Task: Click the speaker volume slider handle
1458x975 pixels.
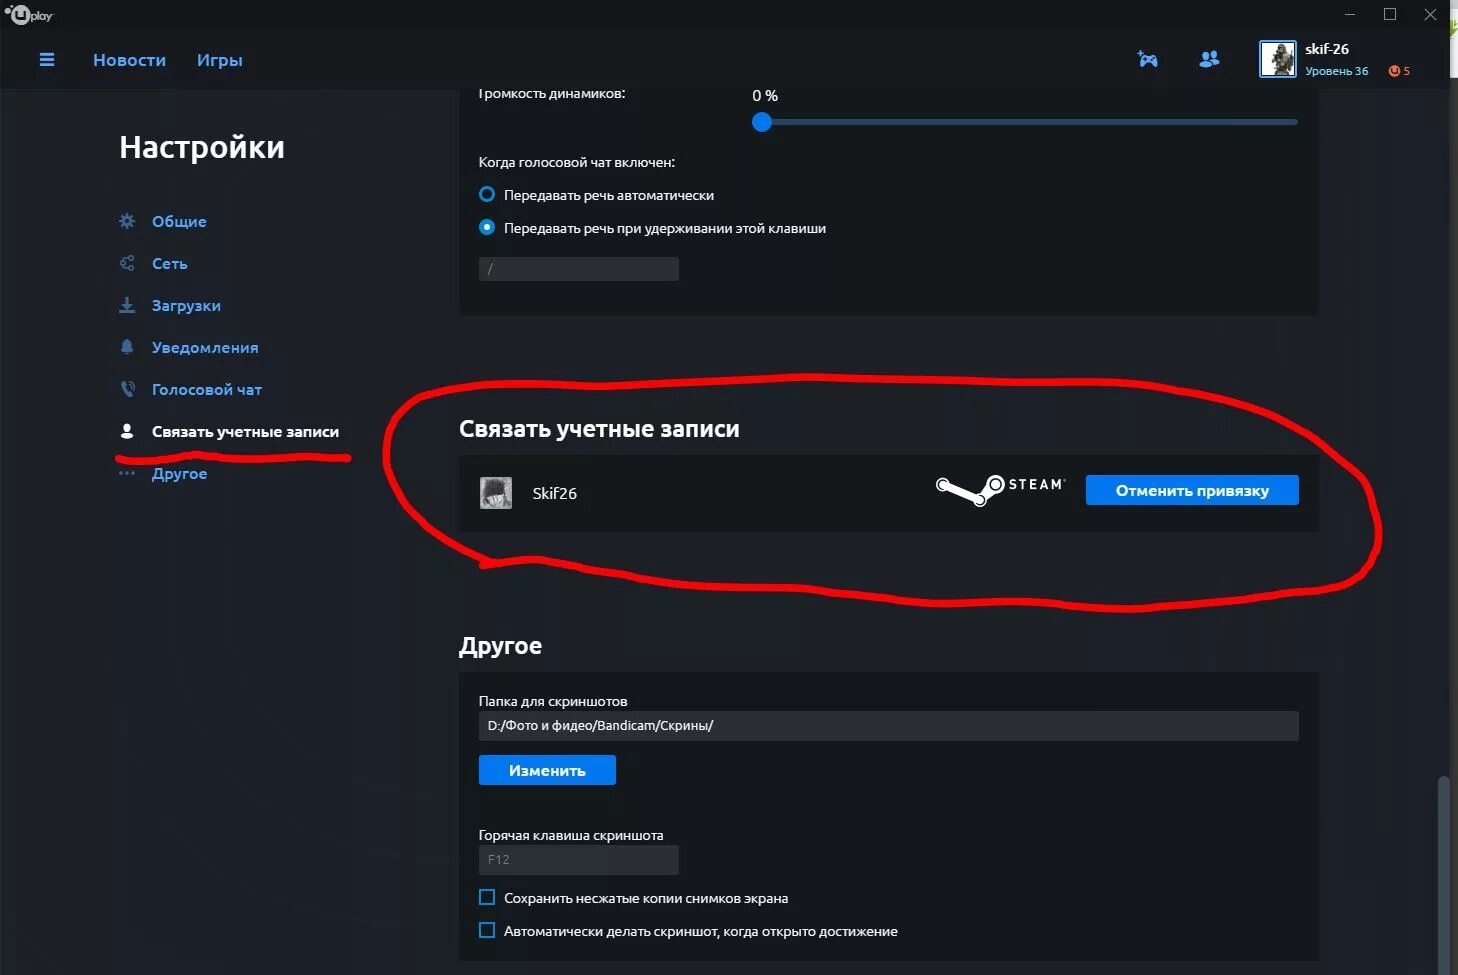Action: coord(762,122)
